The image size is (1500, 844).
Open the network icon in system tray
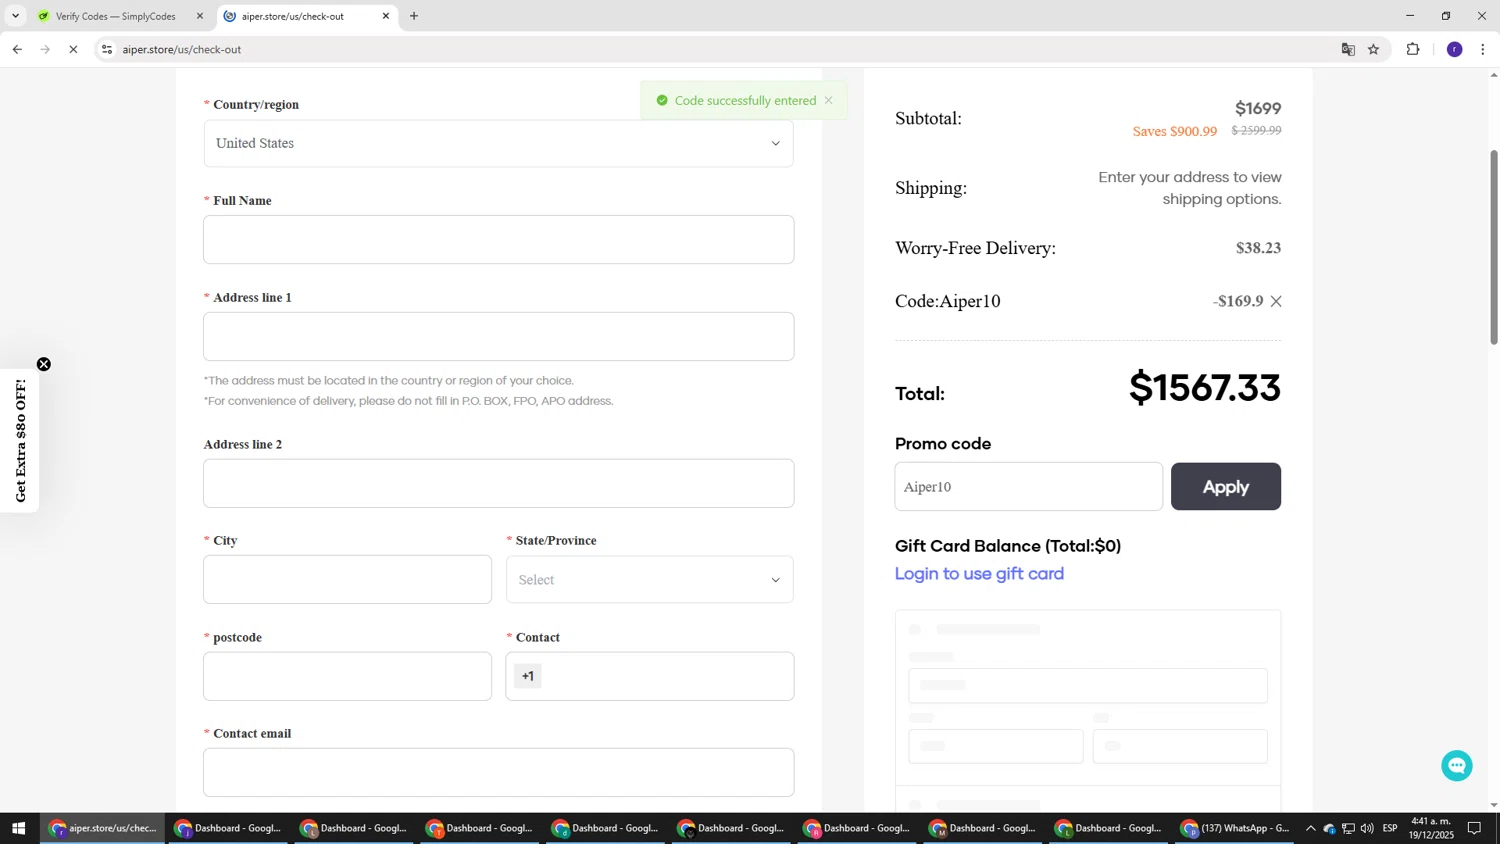1348,828
